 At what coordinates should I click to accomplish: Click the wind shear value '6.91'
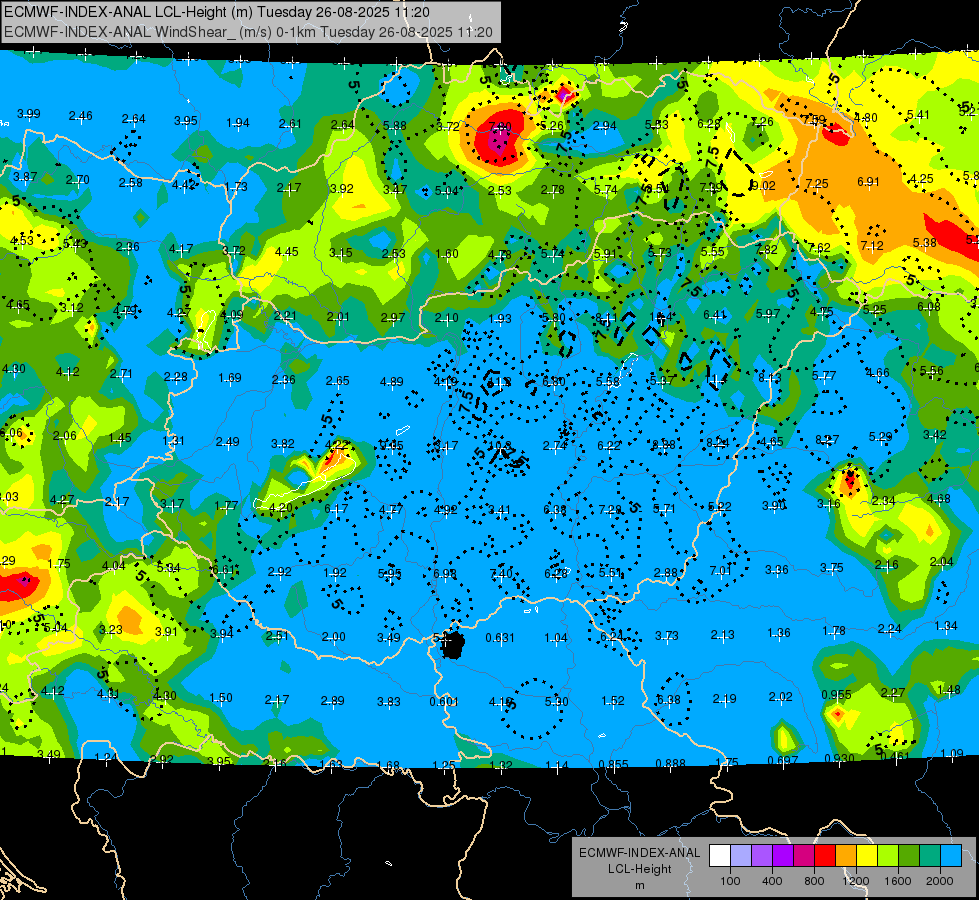coord(868,182)
